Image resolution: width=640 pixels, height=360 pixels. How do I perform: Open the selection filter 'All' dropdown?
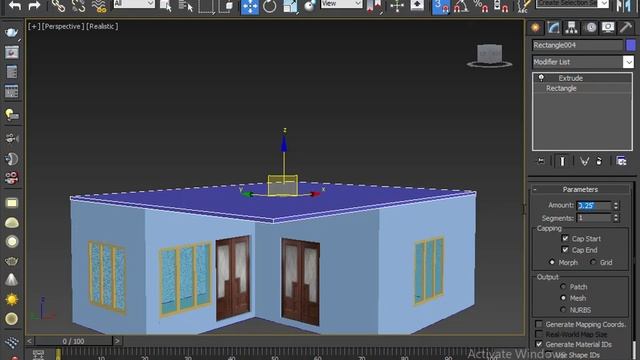click(134, 4)
